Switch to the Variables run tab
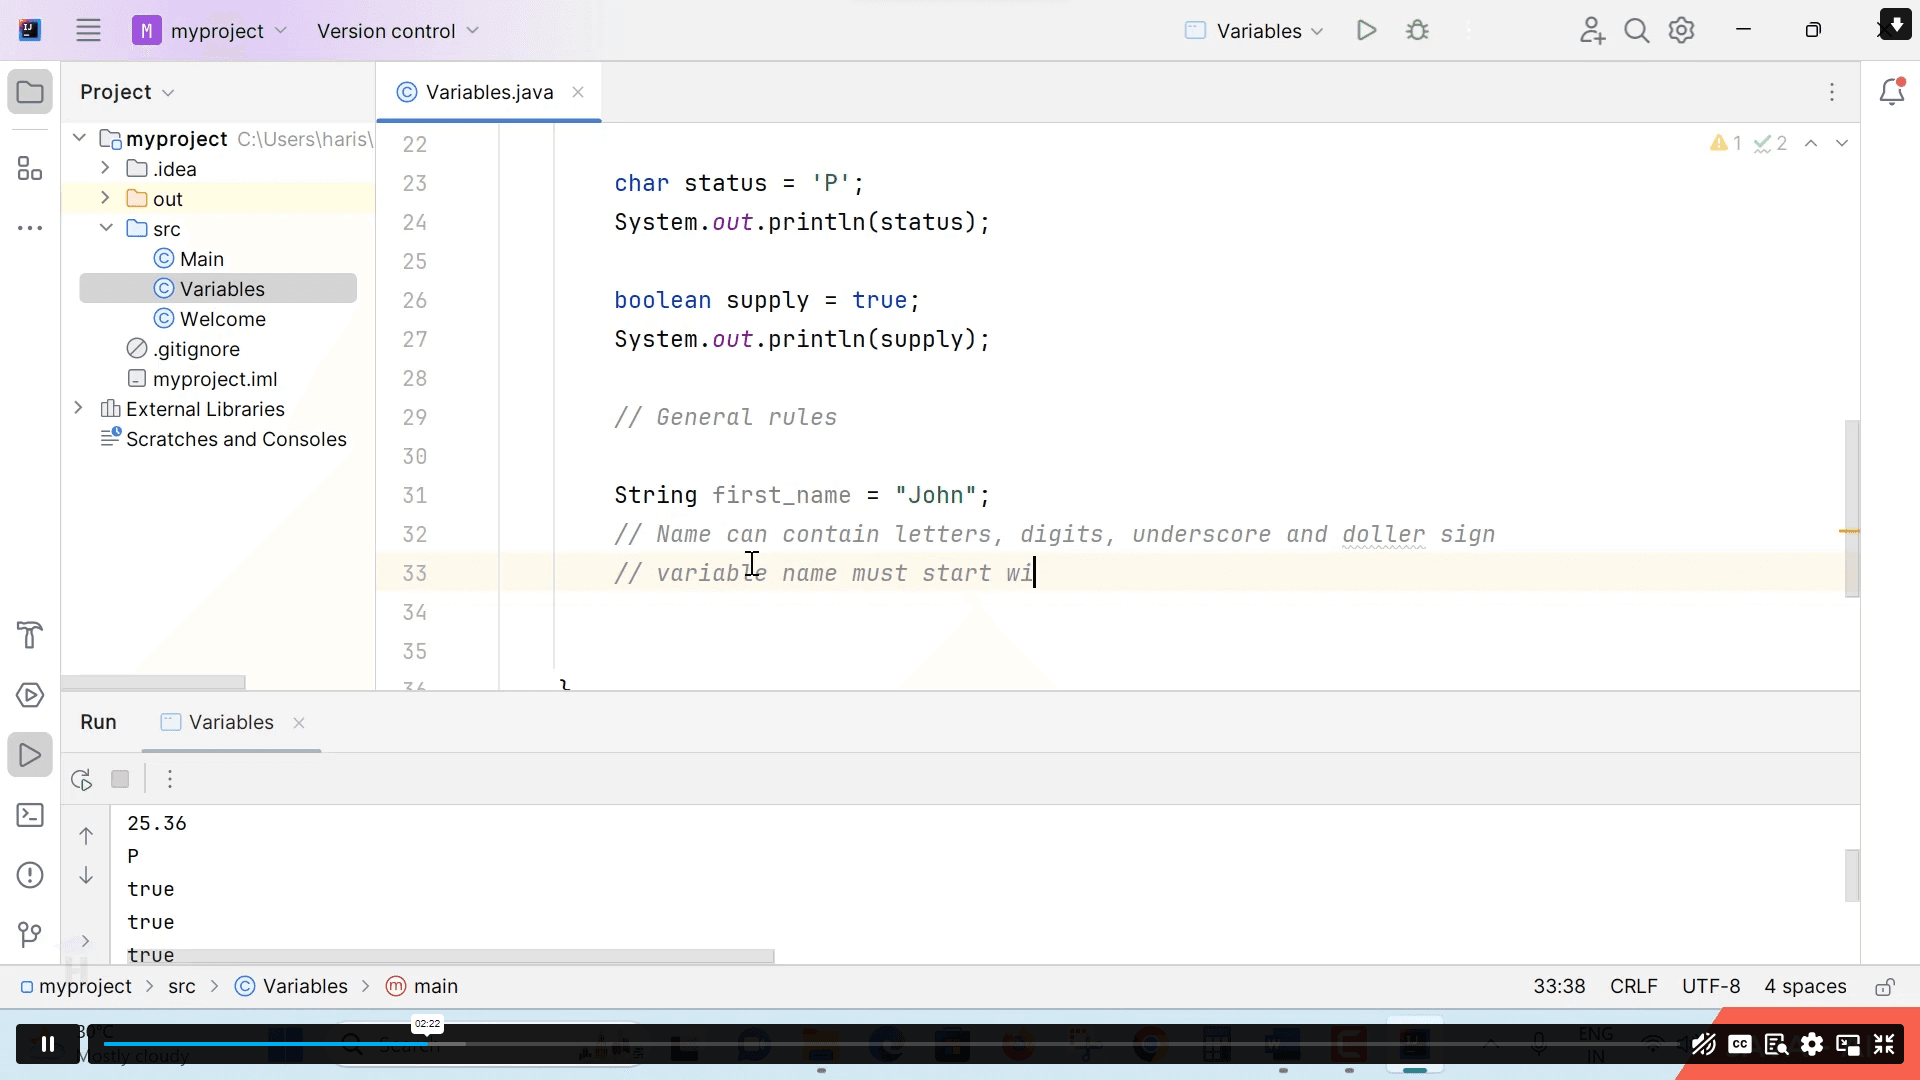The height and width of the screenshot is (1080, 1920). click(x=228, y=722)
